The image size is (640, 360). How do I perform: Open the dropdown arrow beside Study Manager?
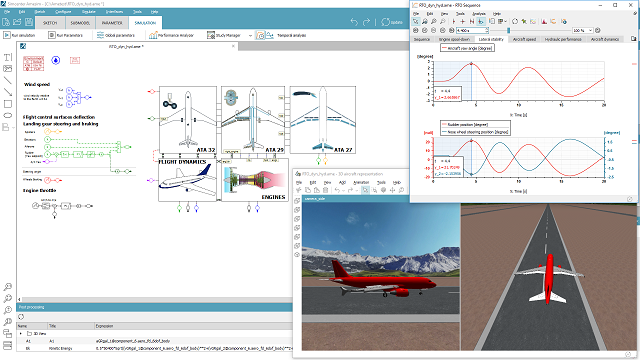[250, 36]
